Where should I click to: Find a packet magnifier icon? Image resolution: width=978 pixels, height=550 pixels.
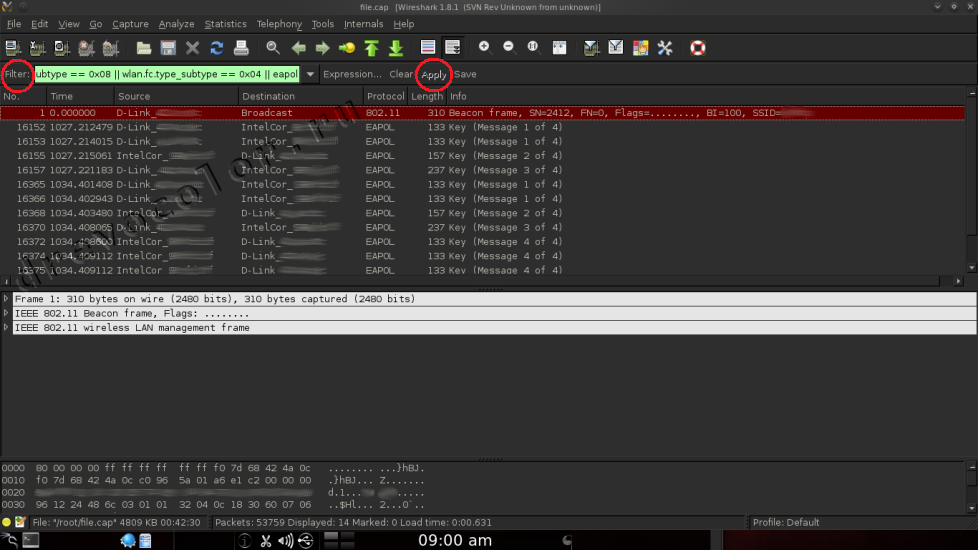coord(273,48)
